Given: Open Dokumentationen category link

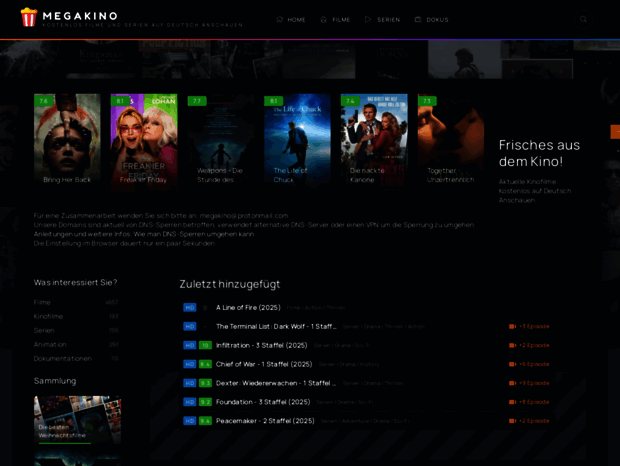Looking at the screenshot, I should pyautogui.click(x=62, y=358).
